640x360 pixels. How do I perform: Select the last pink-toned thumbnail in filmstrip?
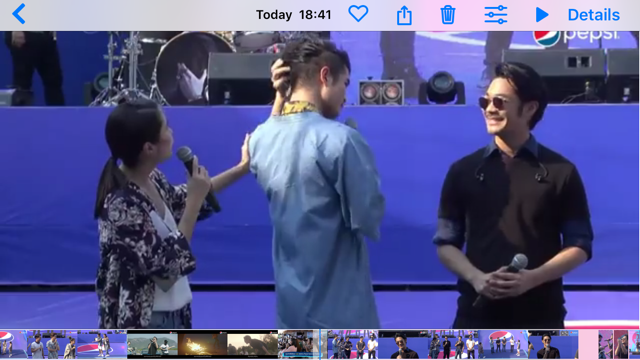click(634, 345)
